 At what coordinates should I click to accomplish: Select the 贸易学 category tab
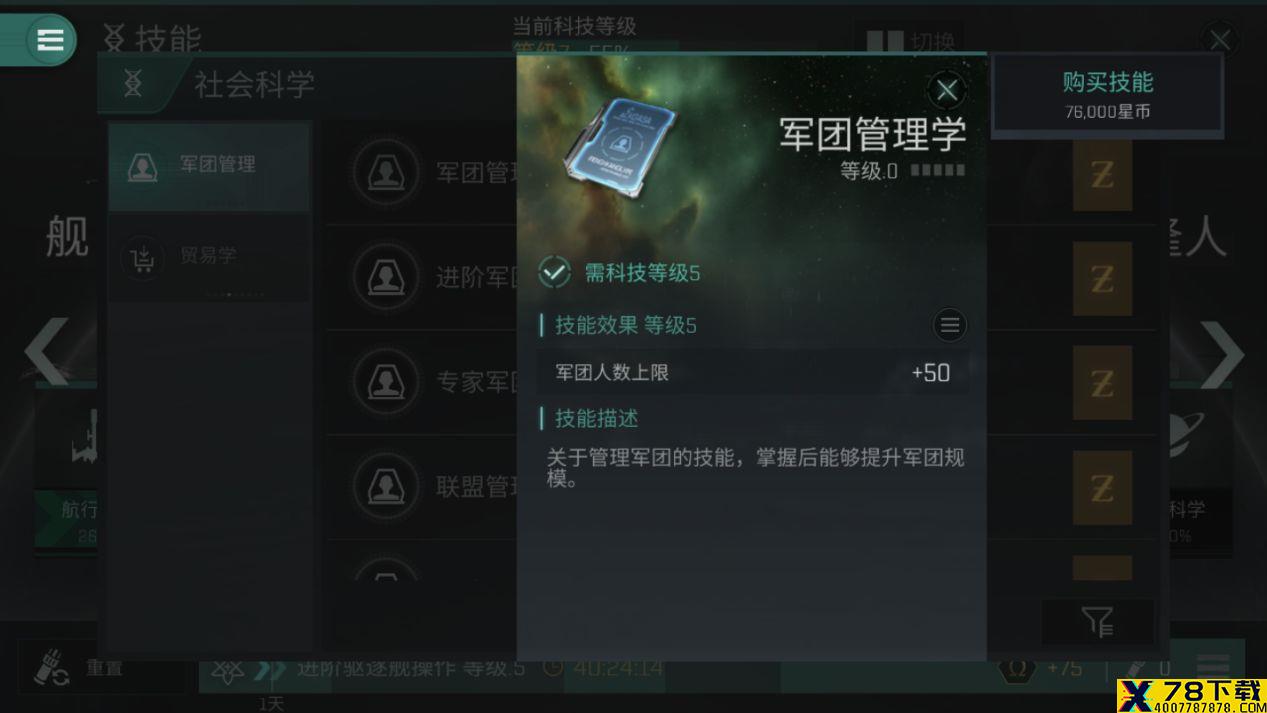(209, 257)
